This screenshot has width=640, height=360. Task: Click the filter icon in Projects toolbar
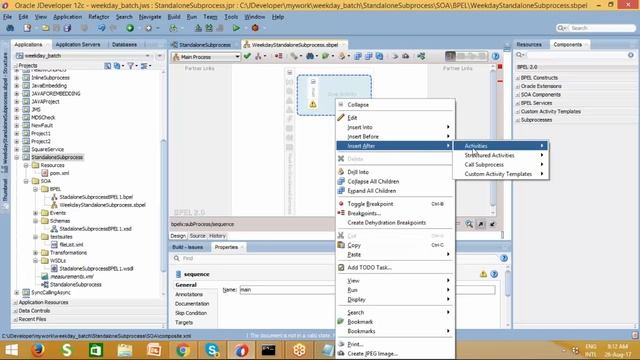point(131,66)
